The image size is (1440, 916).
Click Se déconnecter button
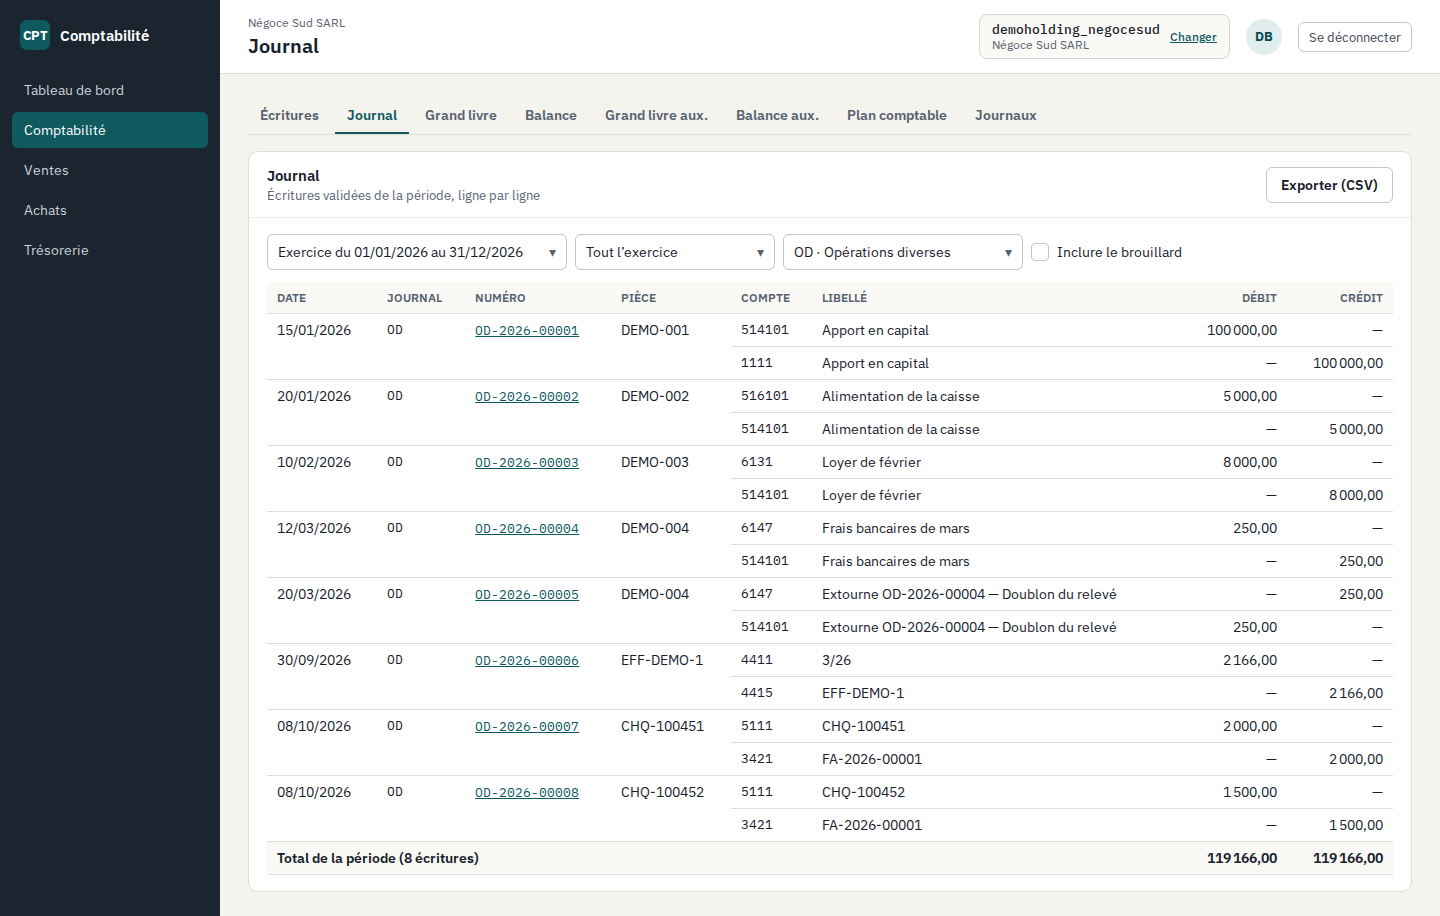(x=1355, y=37)
